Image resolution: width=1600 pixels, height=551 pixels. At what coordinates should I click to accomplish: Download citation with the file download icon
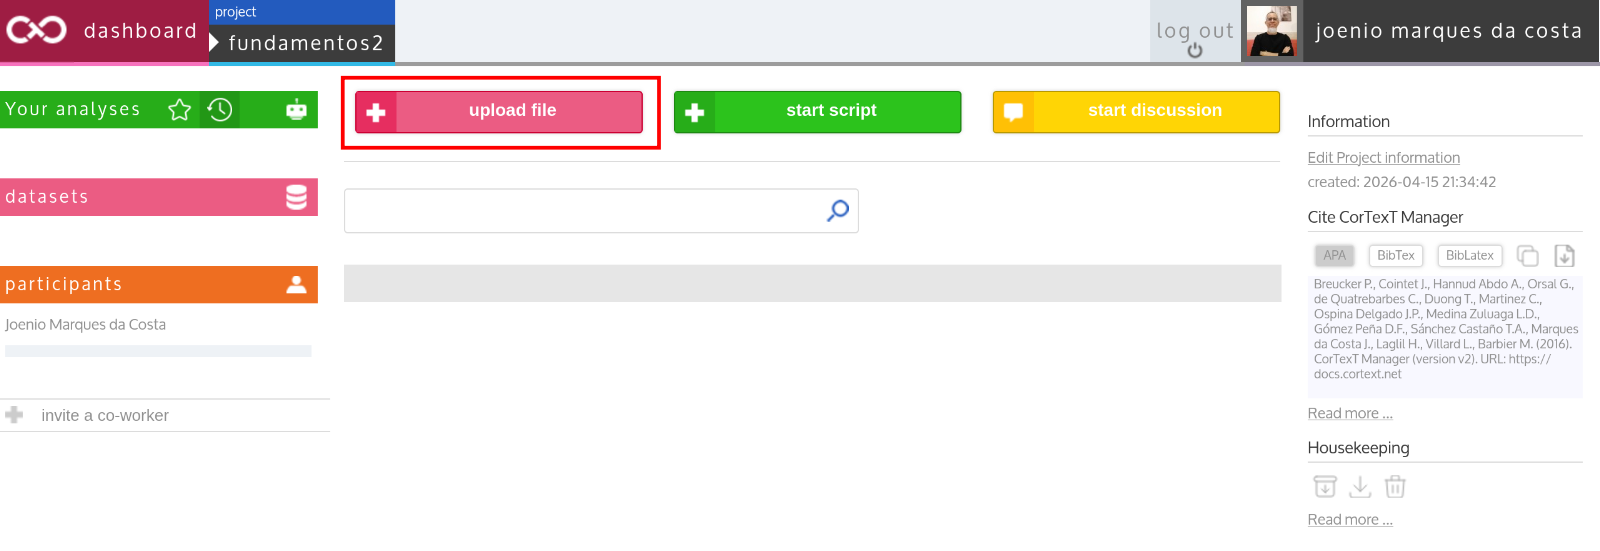point(1565,256)
